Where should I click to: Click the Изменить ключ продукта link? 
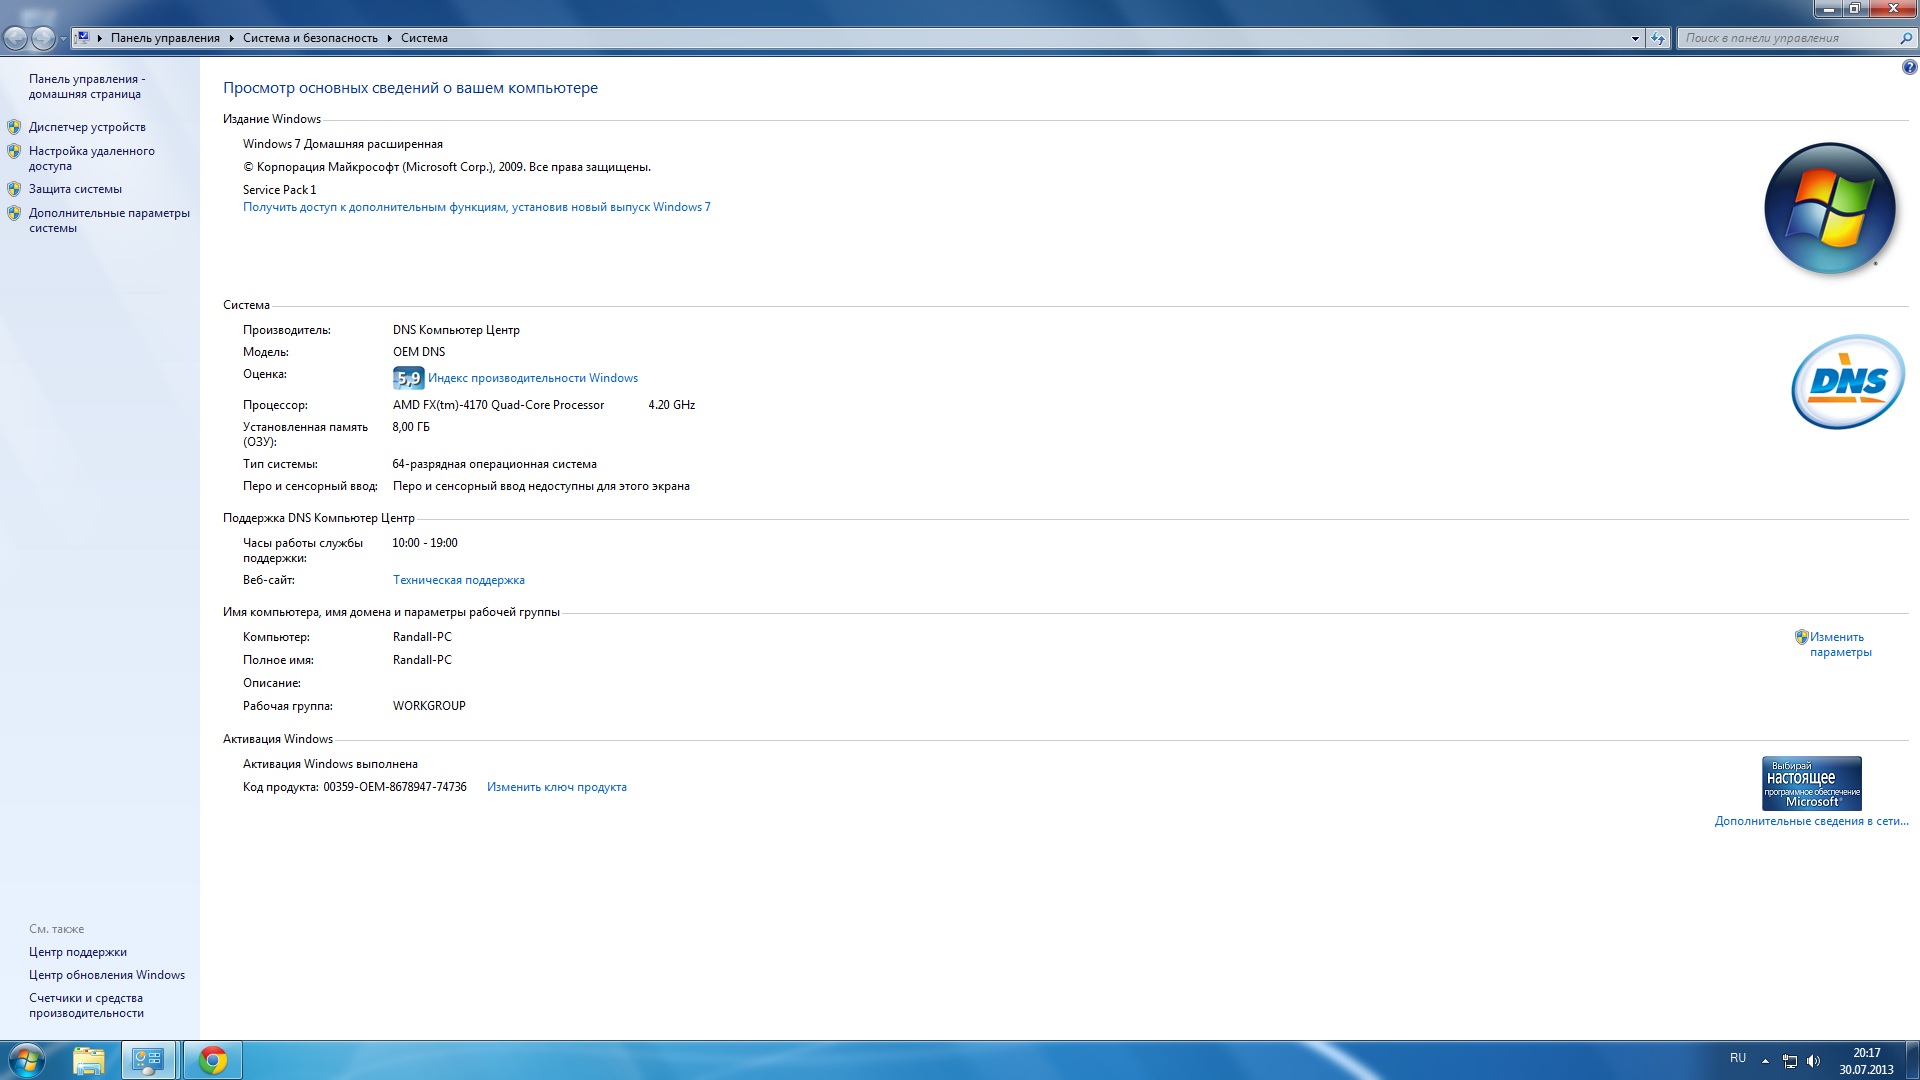[556, 787]
